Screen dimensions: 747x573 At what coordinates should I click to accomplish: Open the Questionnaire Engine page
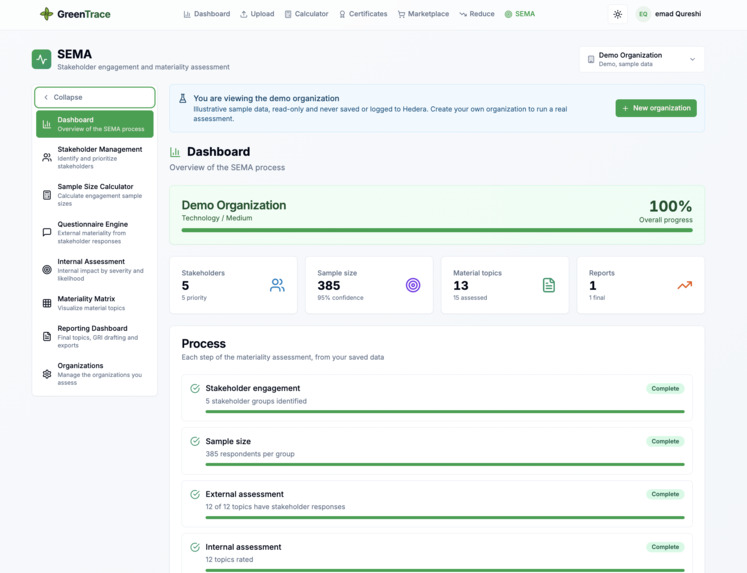(95, 232)
